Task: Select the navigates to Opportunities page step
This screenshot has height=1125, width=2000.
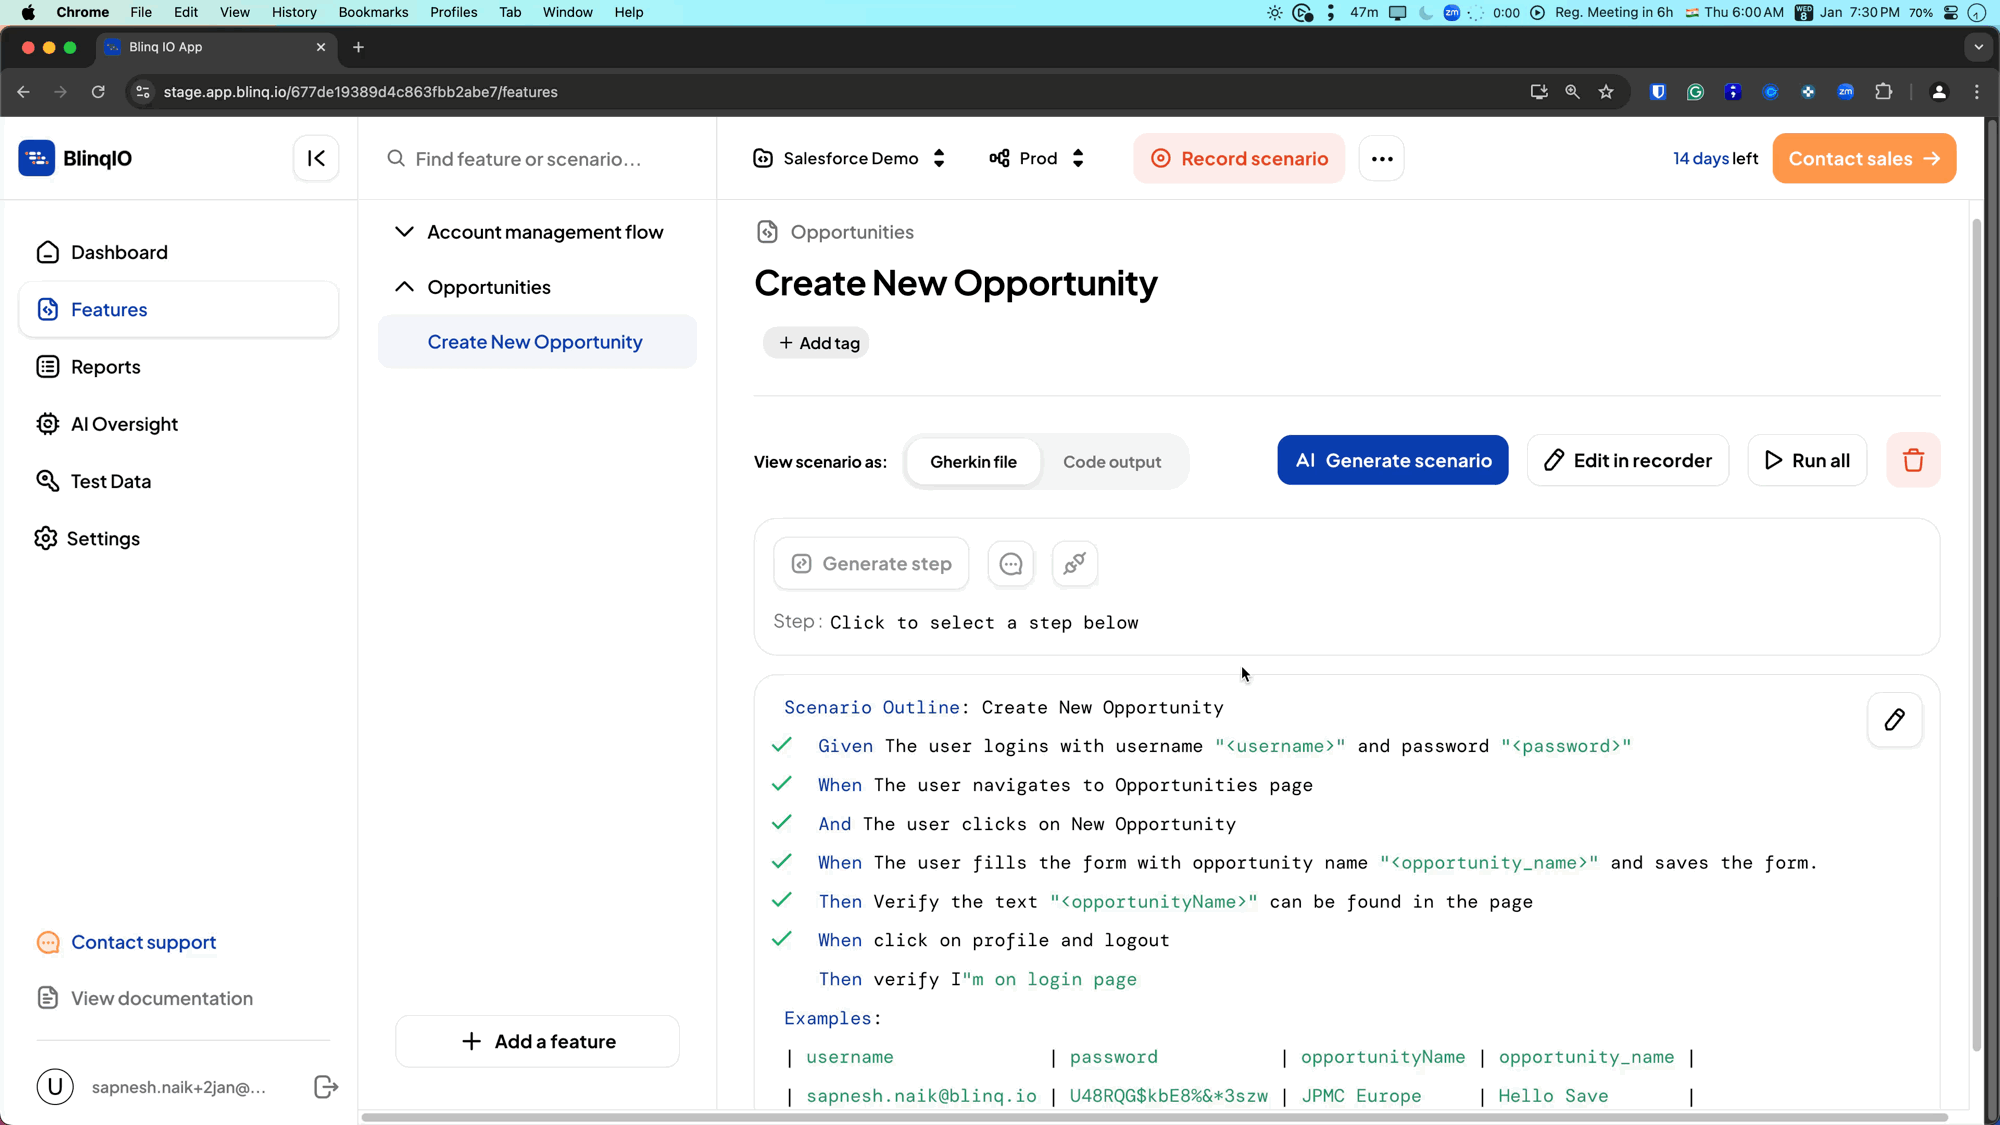Action: click(x=1065, y=785)
